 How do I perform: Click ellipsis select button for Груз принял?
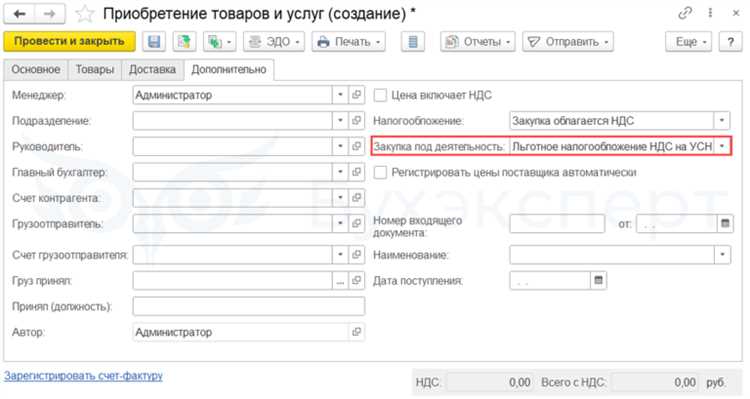point(340,280)
